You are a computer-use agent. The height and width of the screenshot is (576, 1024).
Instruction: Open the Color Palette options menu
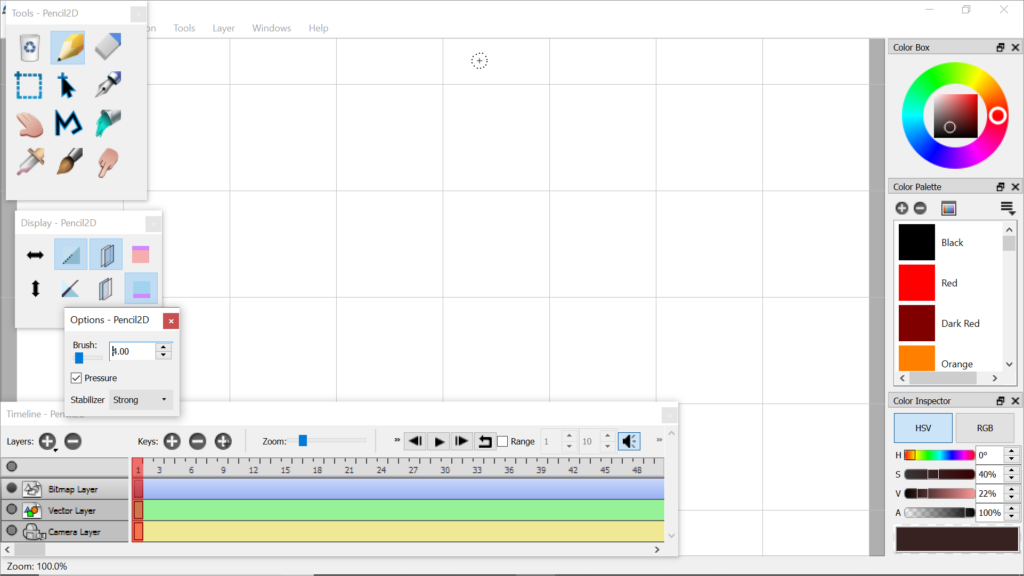coord(1007,208)
